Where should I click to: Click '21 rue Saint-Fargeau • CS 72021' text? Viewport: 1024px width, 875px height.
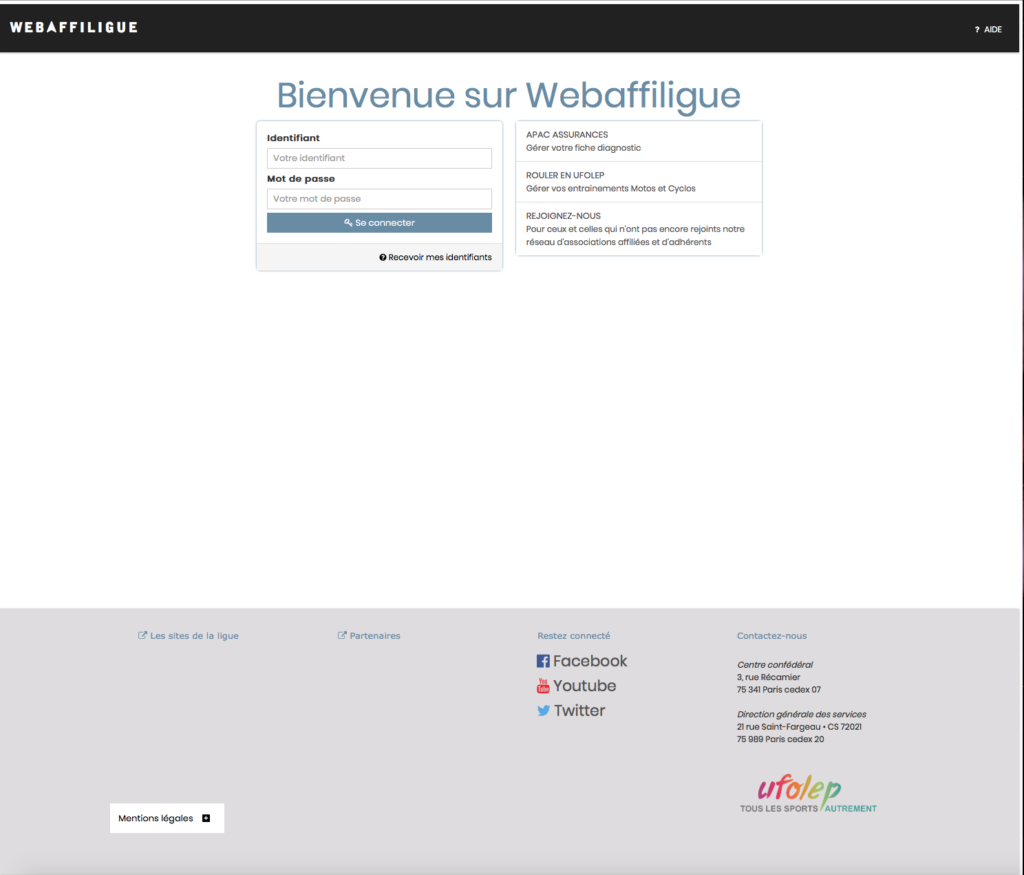[x=799, y=727]
